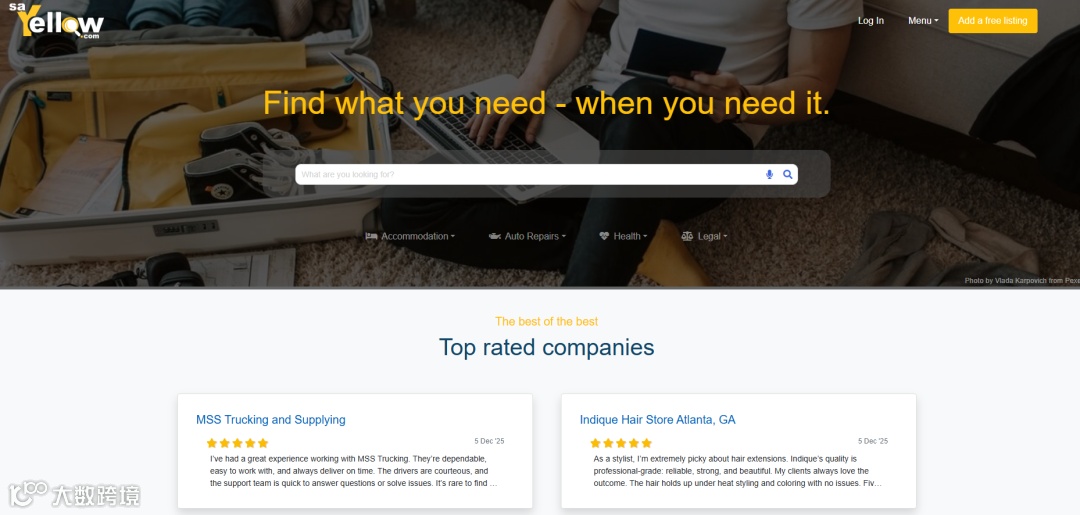Click the Log In link

[x=871, y=21]
